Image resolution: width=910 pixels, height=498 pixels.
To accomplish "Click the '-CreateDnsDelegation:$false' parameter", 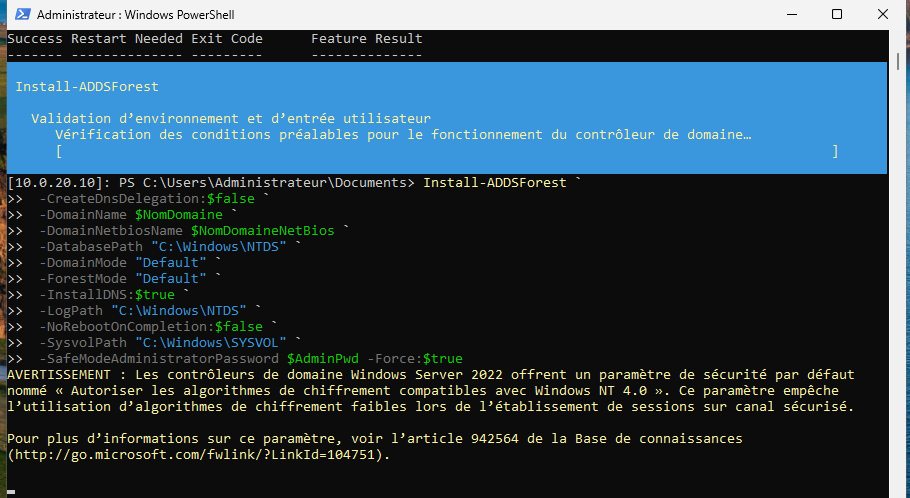I will 147,199.
